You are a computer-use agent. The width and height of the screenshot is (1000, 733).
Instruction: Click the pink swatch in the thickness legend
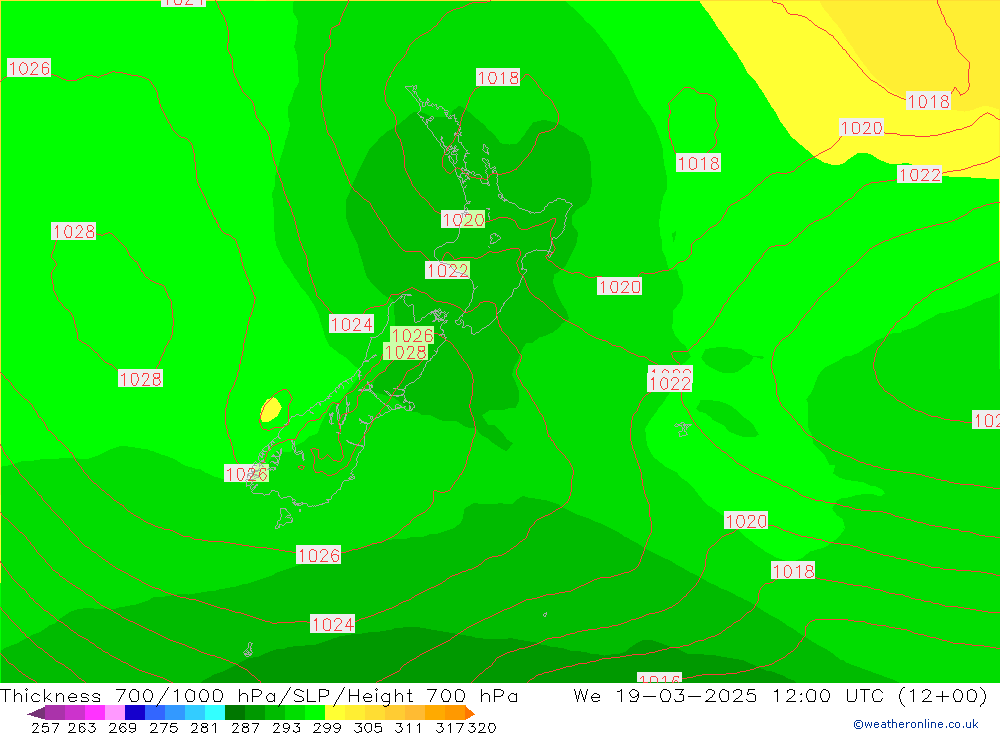[115, 712]
